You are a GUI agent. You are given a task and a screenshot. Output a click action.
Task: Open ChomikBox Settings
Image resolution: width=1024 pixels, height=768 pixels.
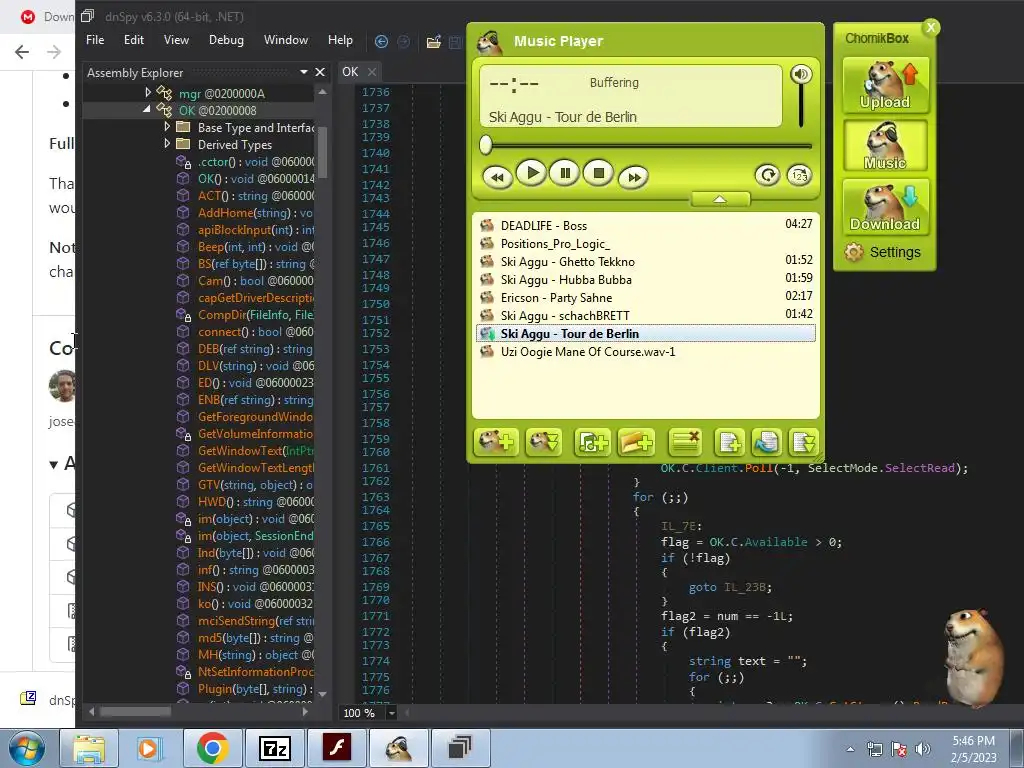[883, 252]
